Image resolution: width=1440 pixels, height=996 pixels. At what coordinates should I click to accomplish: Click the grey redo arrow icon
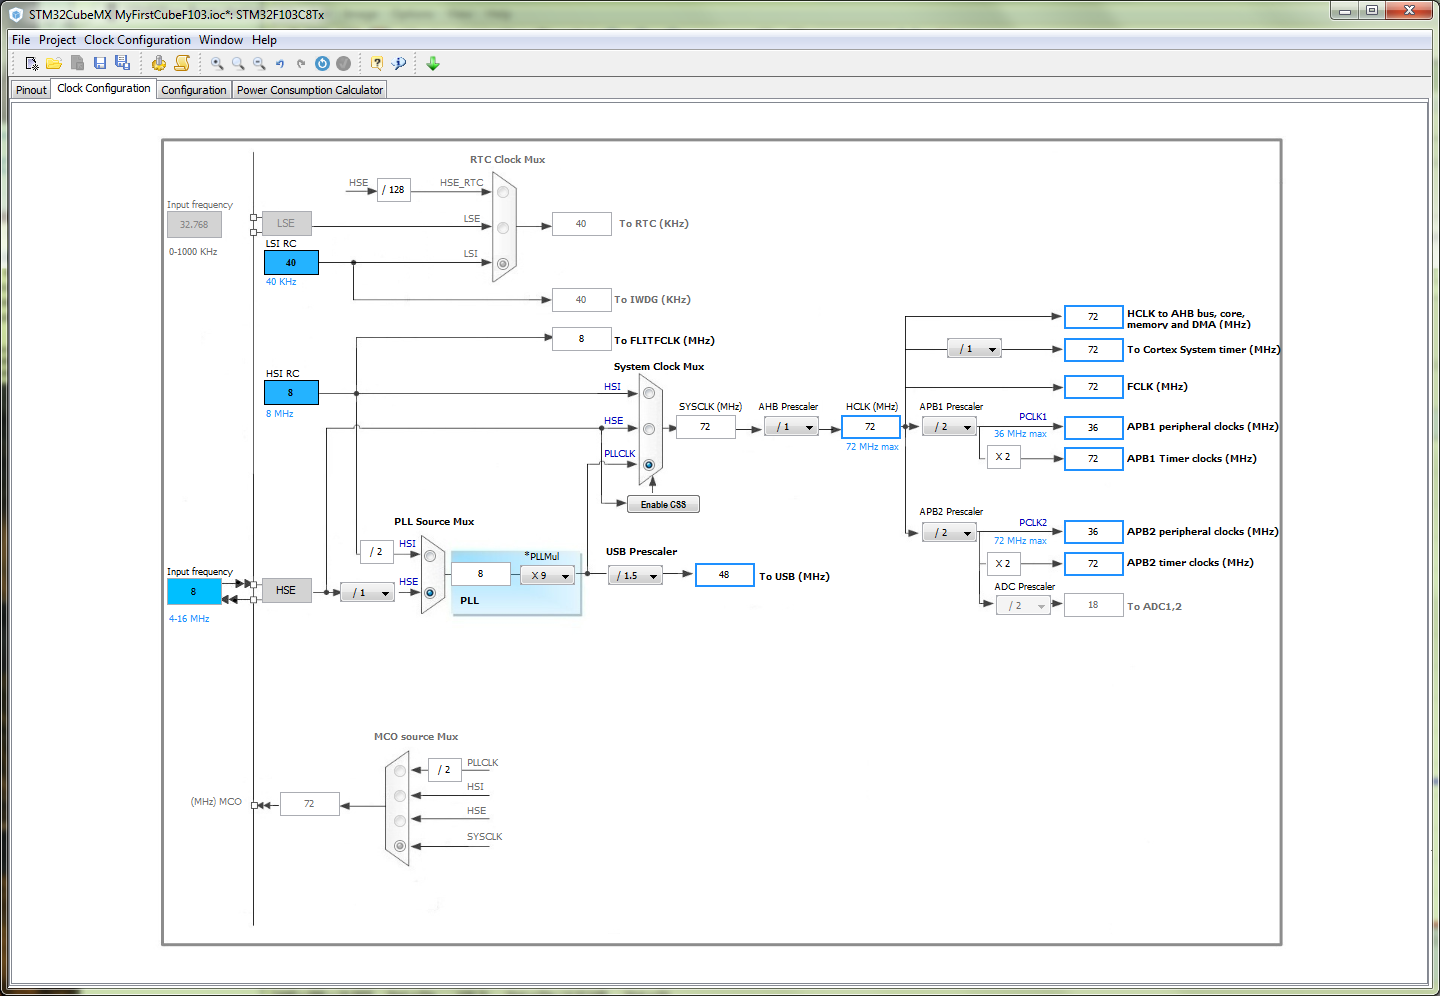(301, 63)
